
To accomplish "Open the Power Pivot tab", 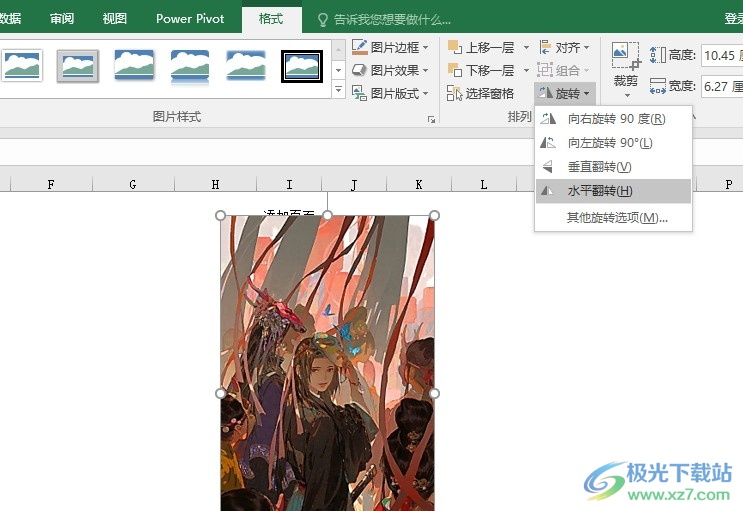I will tap(190, 18).
